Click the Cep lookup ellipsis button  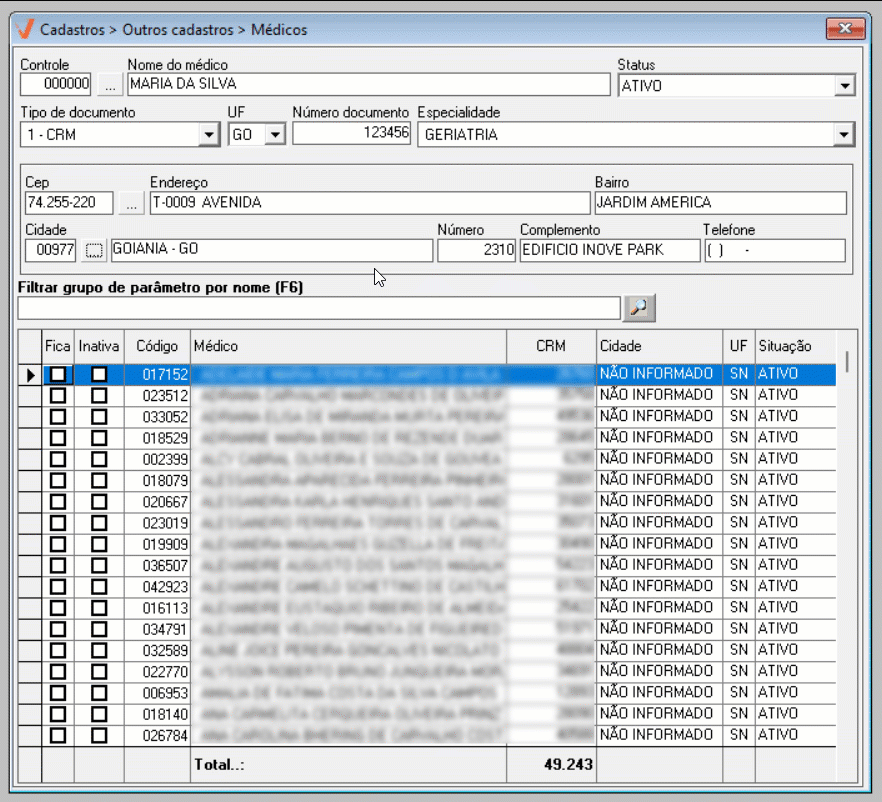coord(131,204)
